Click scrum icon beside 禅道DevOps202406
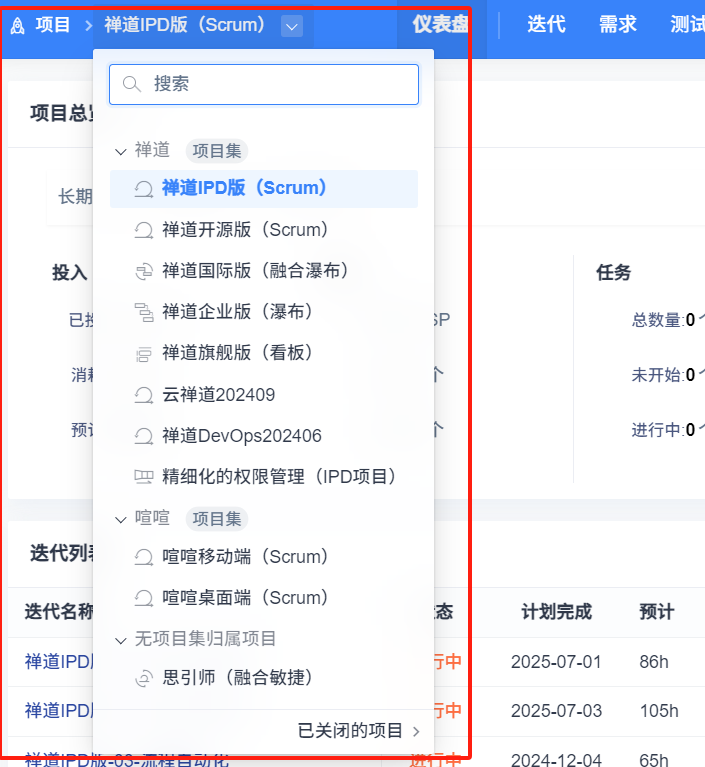Screen dimensions: 705x767 (144, 436)
